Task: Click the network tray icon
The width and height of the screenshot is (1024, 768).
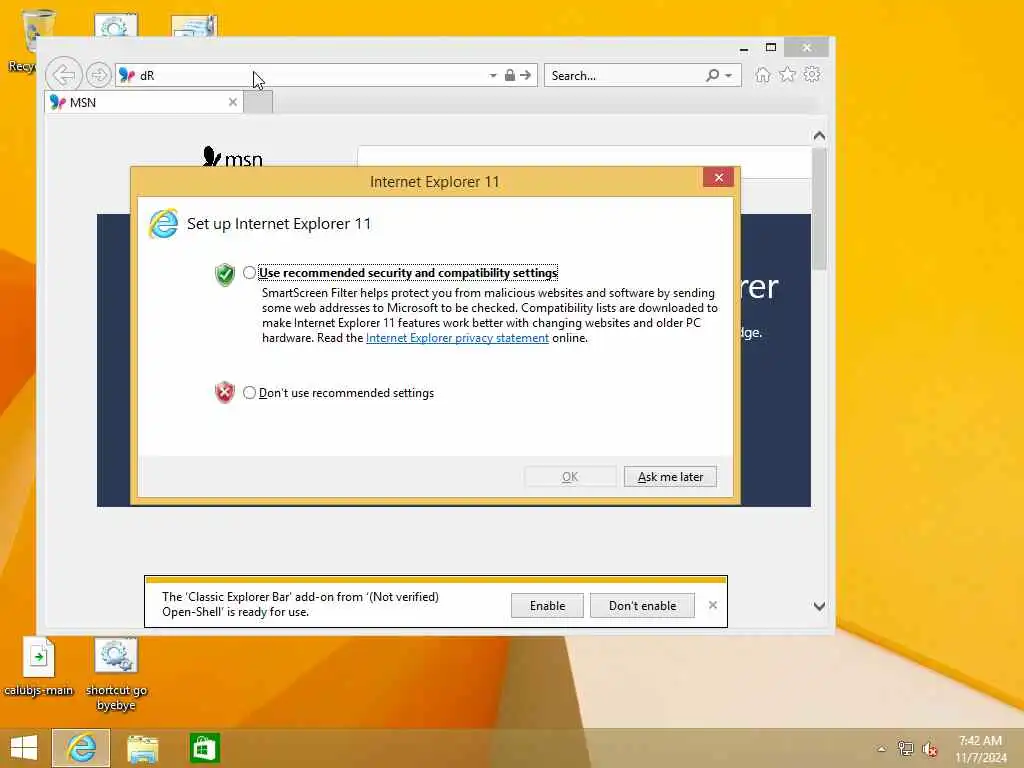Action: [905, 748]
